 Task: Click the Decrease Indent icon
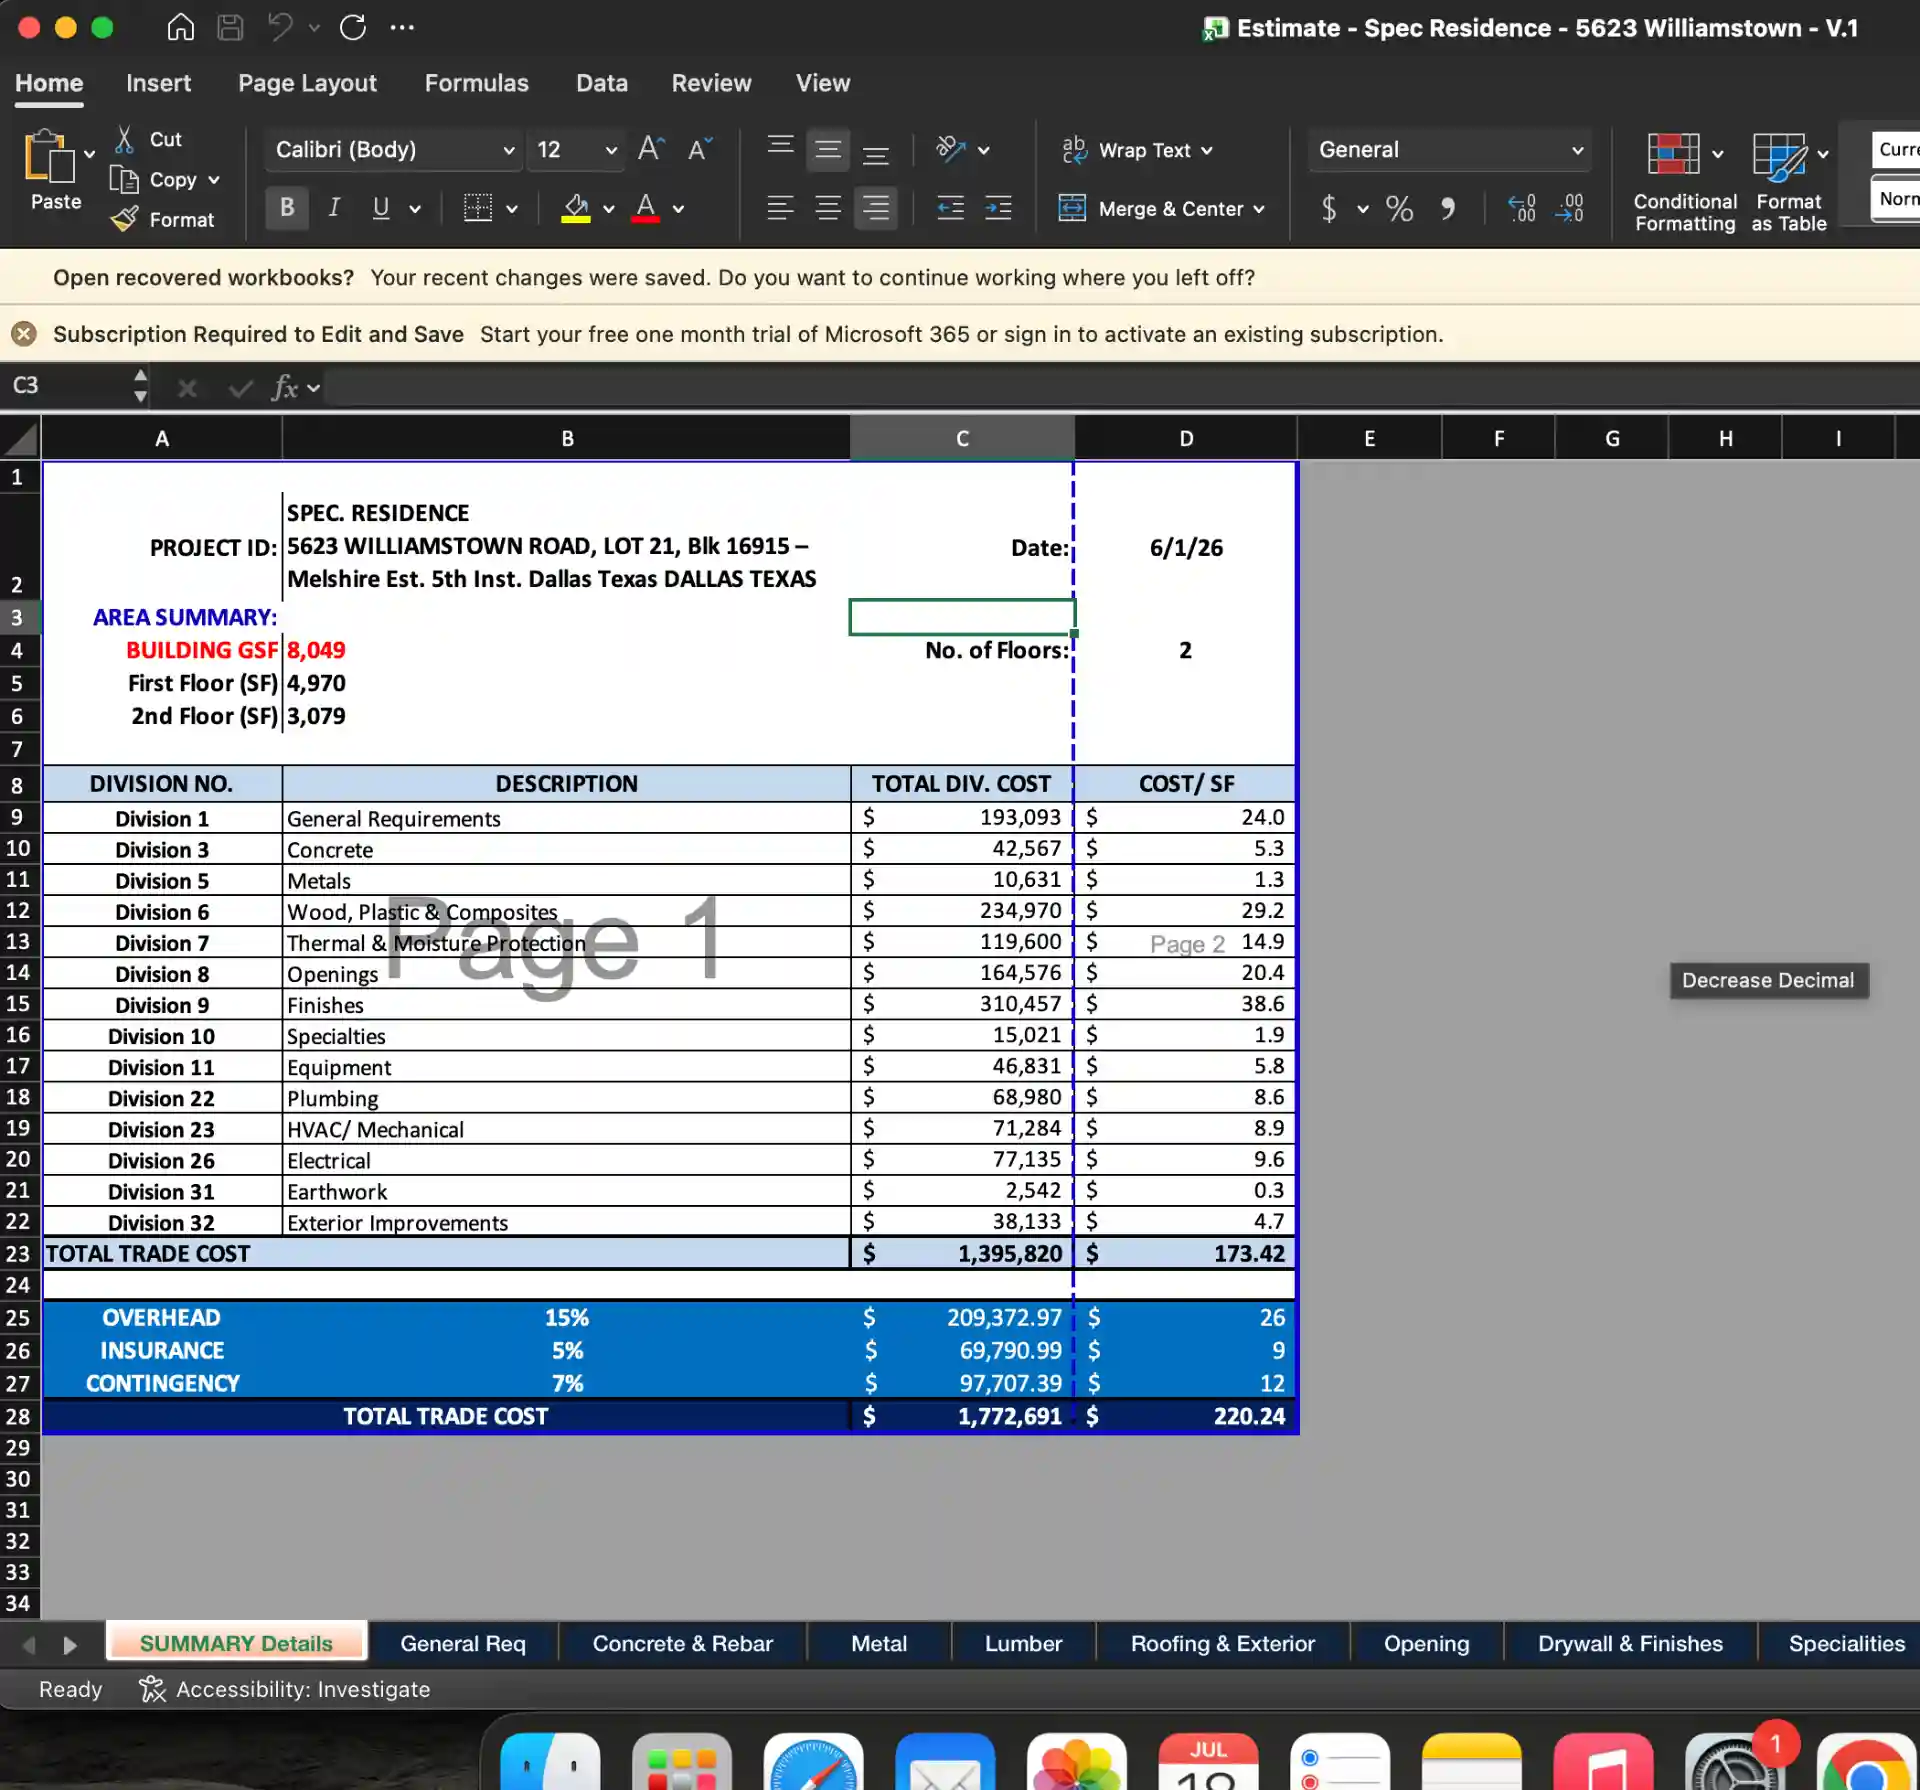pyautogui.click(x=950, y=208)
